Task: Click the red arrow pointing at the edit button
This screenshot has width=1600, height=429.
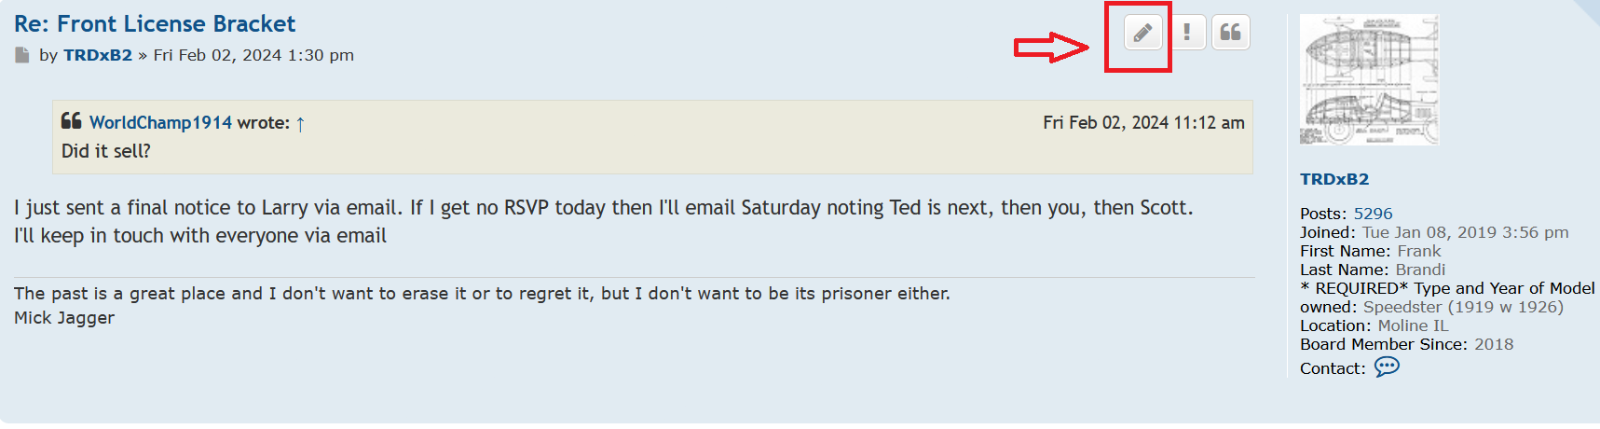Action: (x=1051, y=47)
